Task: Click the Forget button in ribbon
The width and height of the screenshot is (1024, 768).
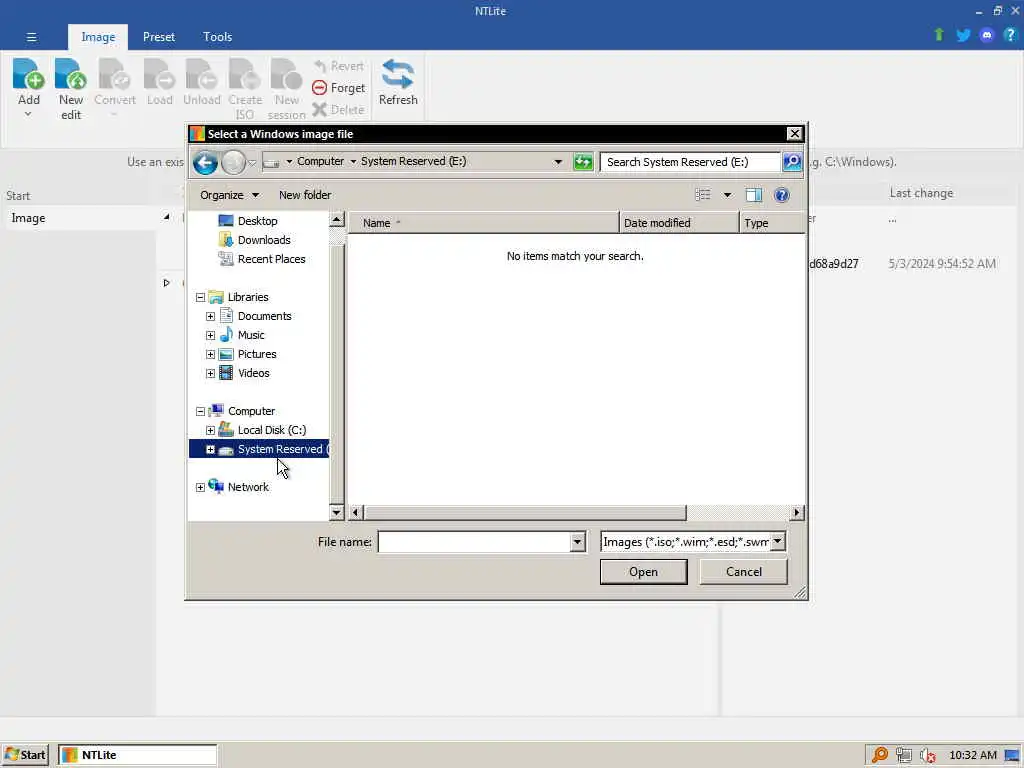Action: coord(338,88)
